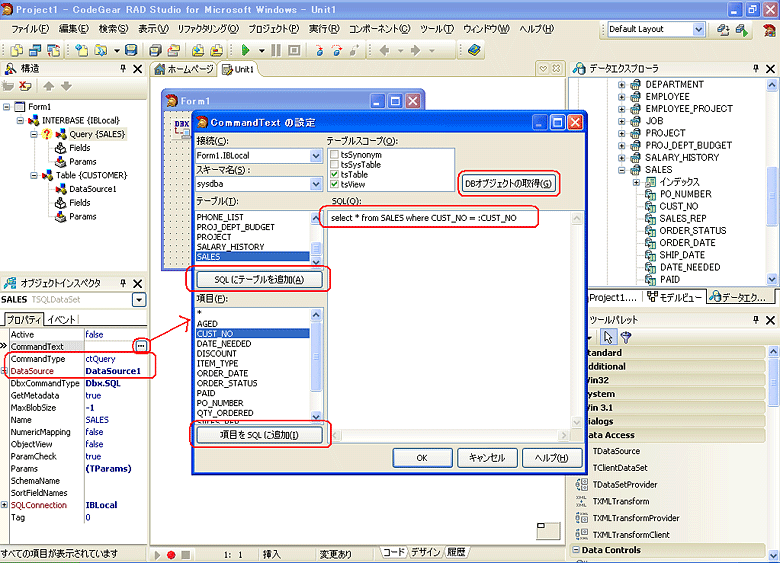780x563 pixels.
Task: Click the ヘルプ(H) button in the dialog
Action: pyautogui.click(x=552, y=458)
